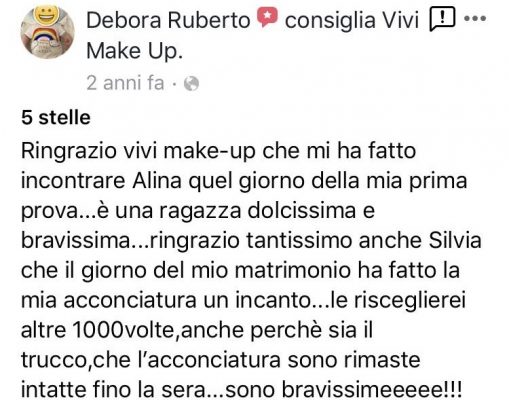This screenshot has width=509, height=400.
Task: Click the 'bravissimeeeee!!!' closing text
Action: [373, 390]
